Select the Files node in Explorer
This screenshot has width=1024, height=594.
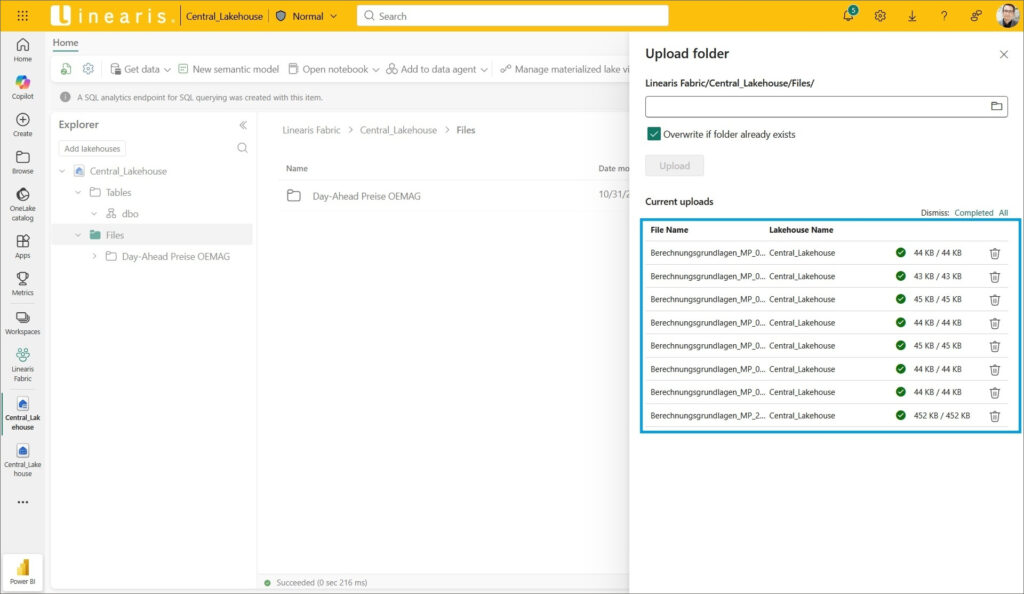(114, 235)
